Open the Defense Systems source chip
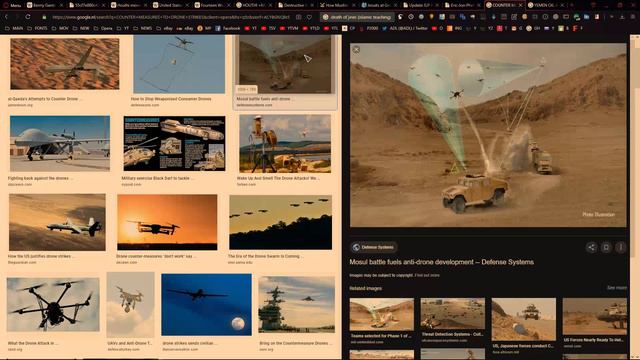Image resolution: width=640 pixels, height=360 pixels. (373, 247)
